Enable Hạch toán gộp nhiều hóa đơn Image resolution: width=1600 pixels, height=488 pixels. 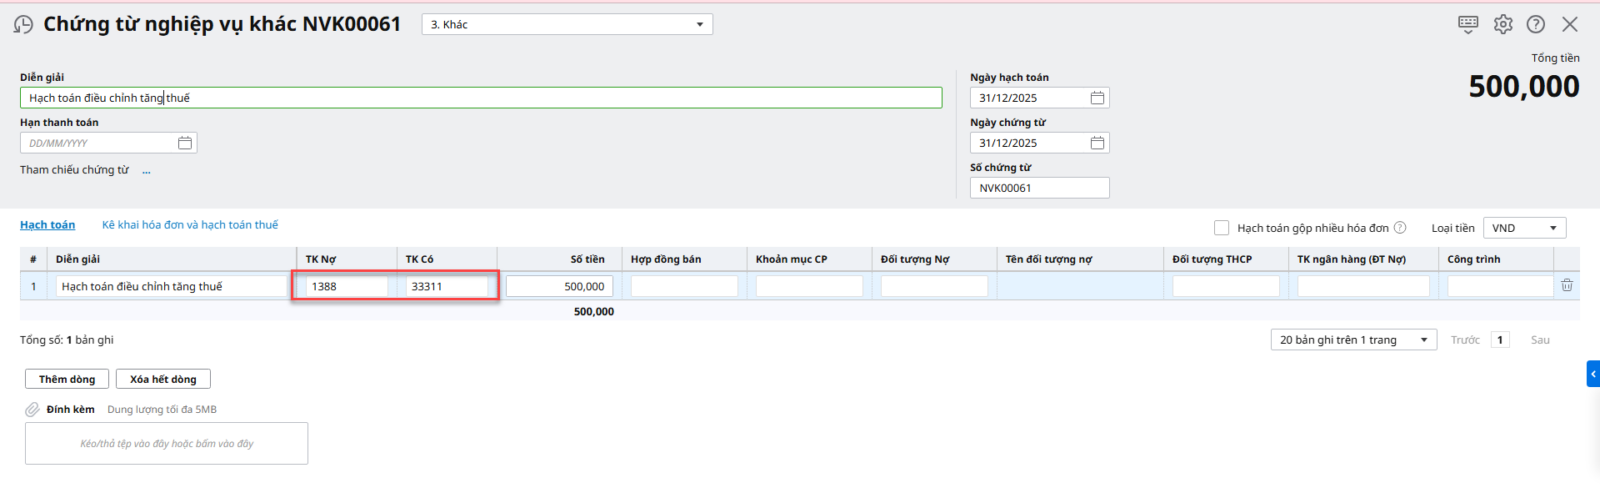tap(1221, 228)
